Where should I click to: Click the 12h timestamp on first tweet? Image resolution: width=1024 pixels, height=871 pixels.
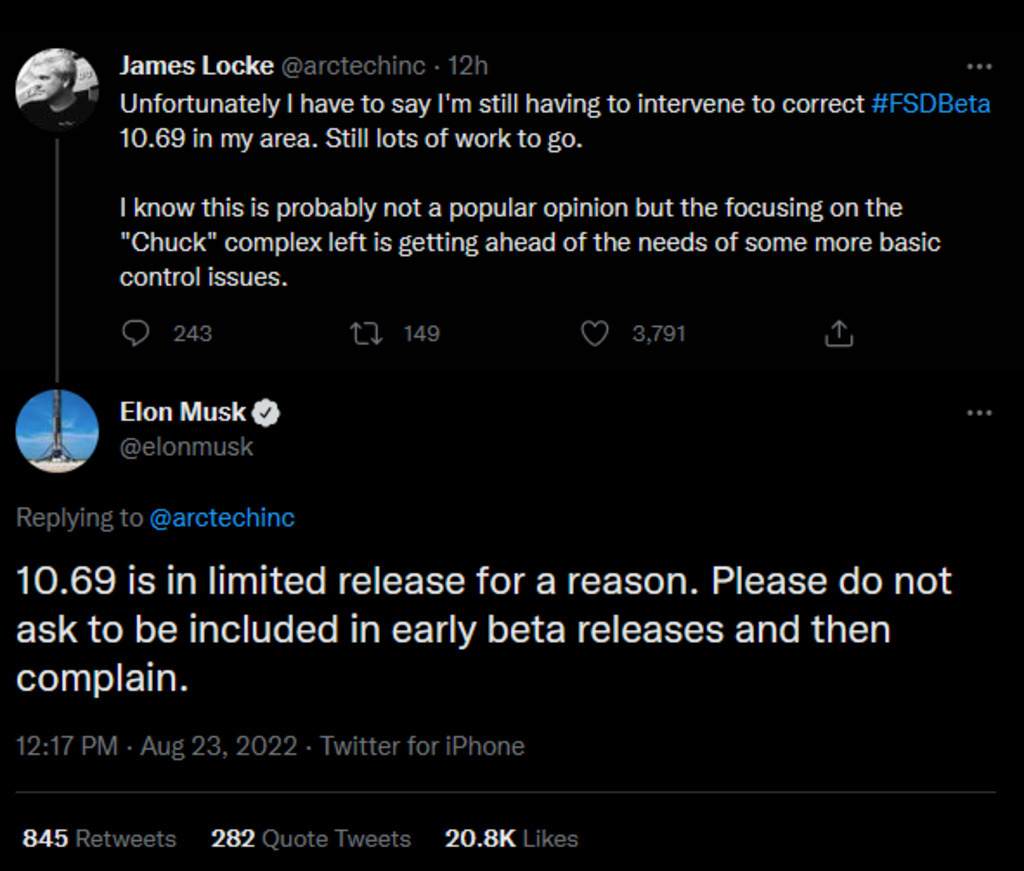click(x=468, y=66)
